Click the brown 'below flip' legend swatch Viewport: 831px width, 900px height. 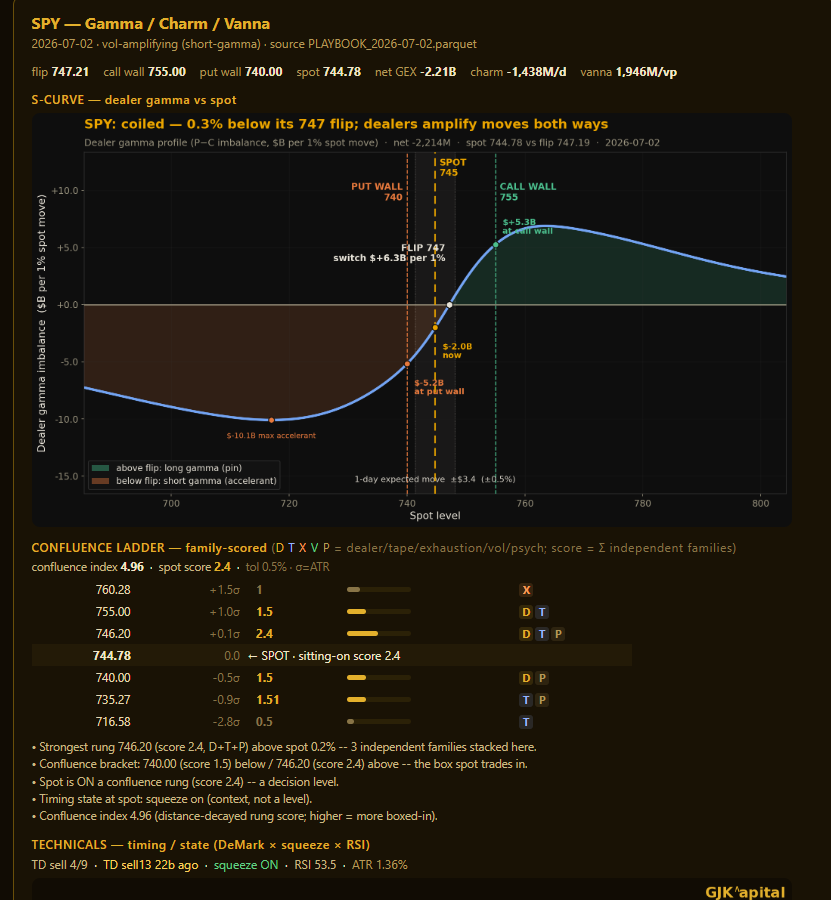[100, 480]
